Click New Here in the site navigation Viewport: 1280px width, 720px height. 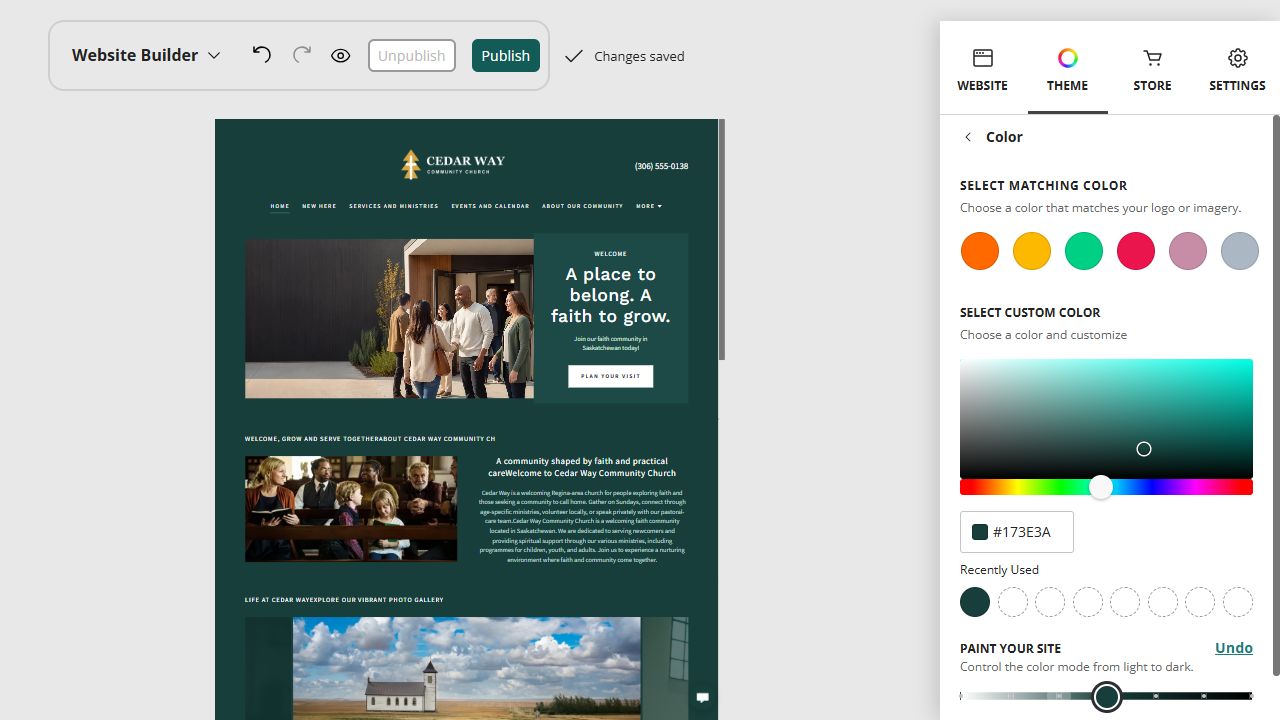319,206
